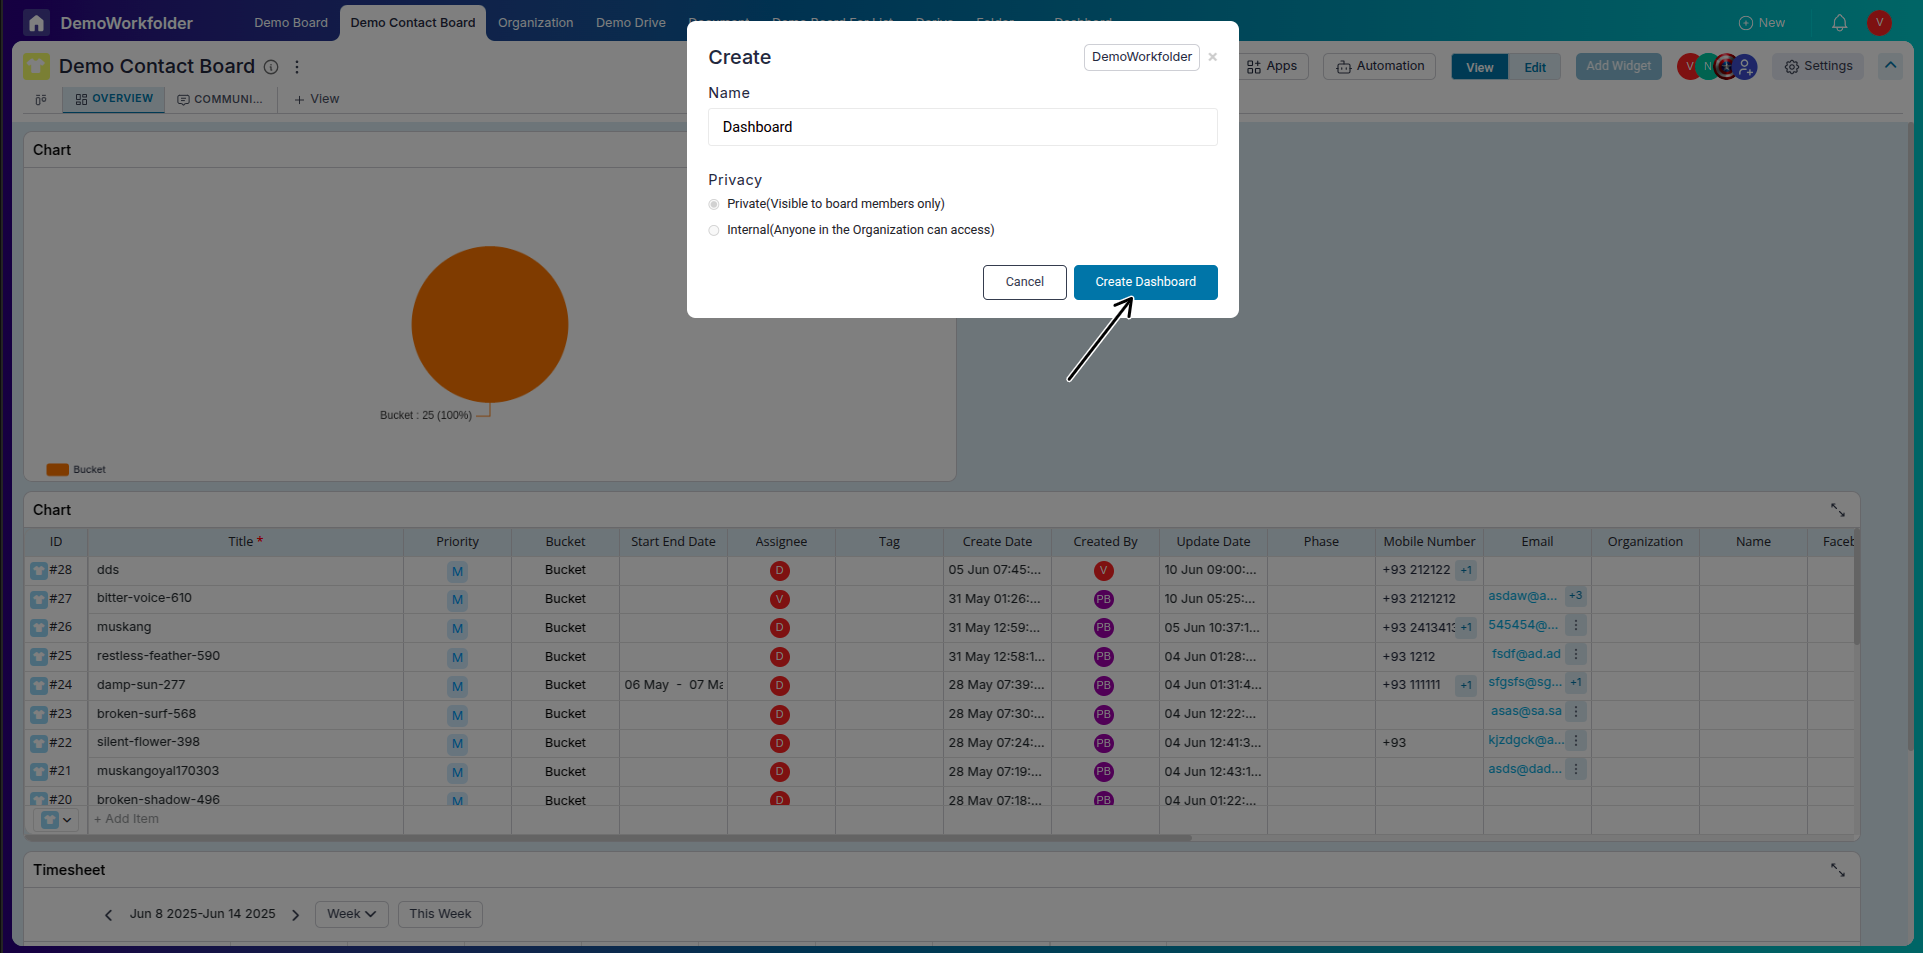Open board Settings

pyautogui.click(x=1818, y=66)
